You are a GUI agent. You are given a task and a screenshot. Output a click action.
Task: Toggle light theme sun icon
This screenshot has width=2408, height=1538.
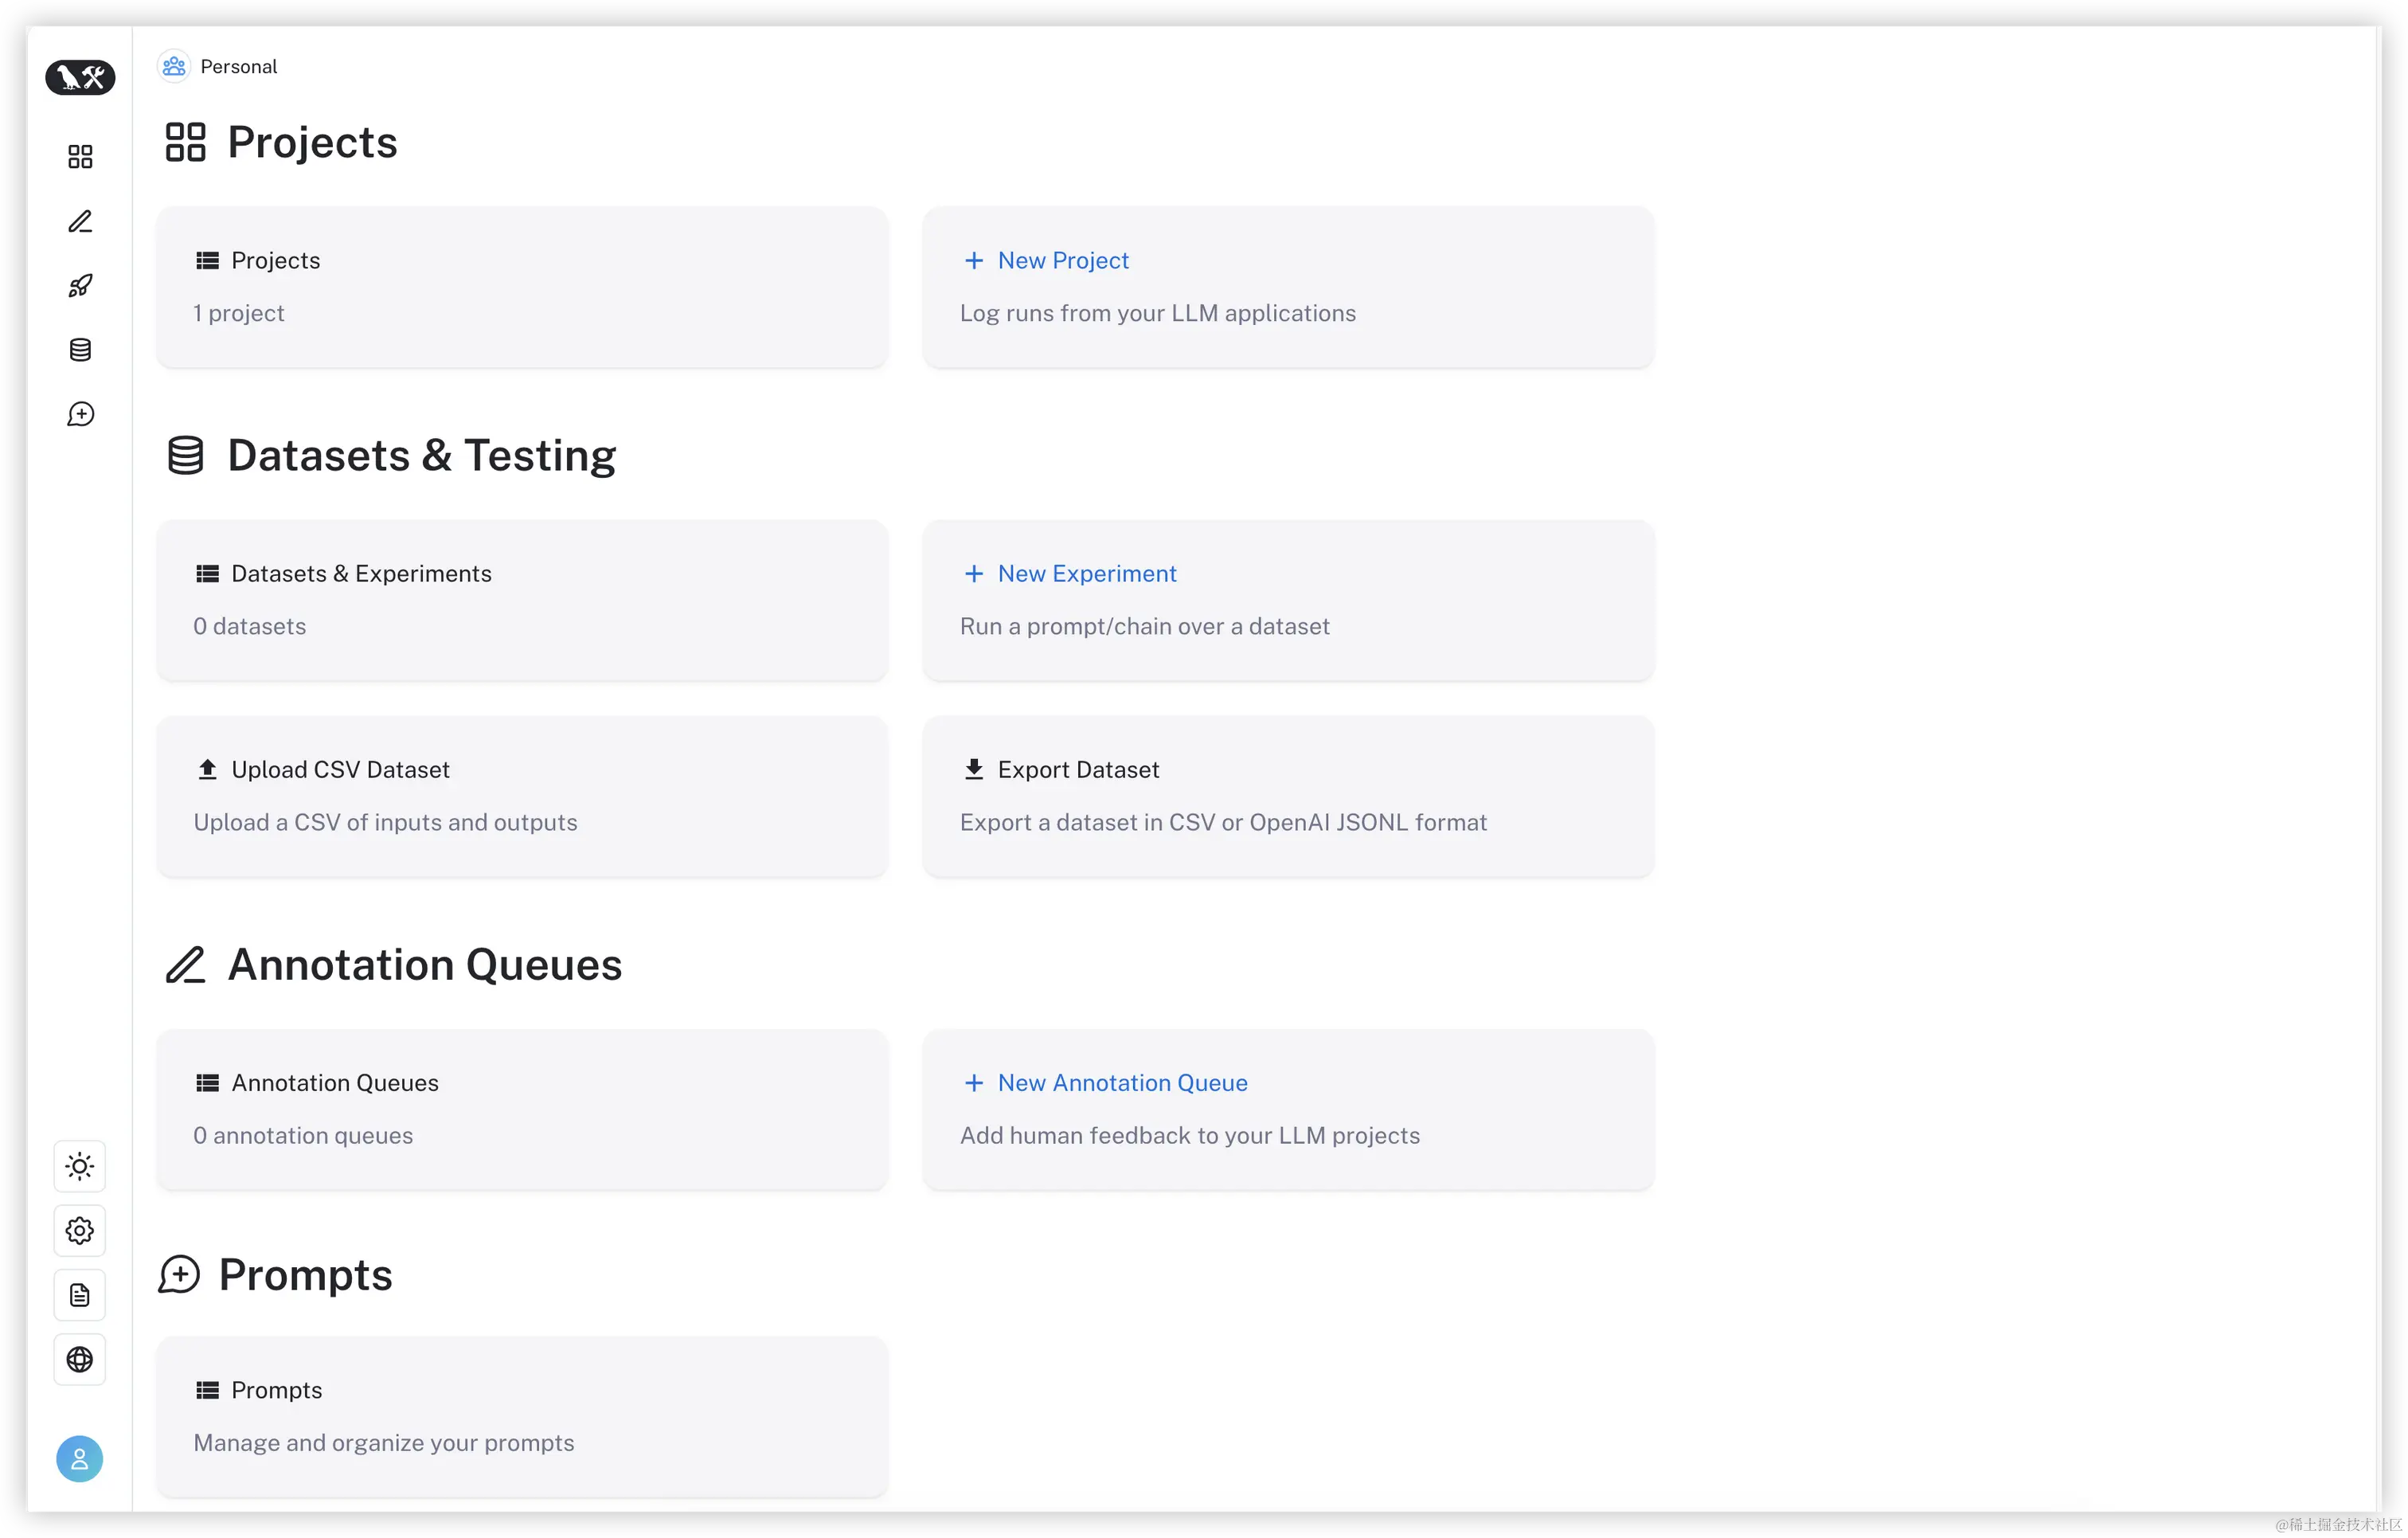pyautogui.click(x=80, y=1166)
